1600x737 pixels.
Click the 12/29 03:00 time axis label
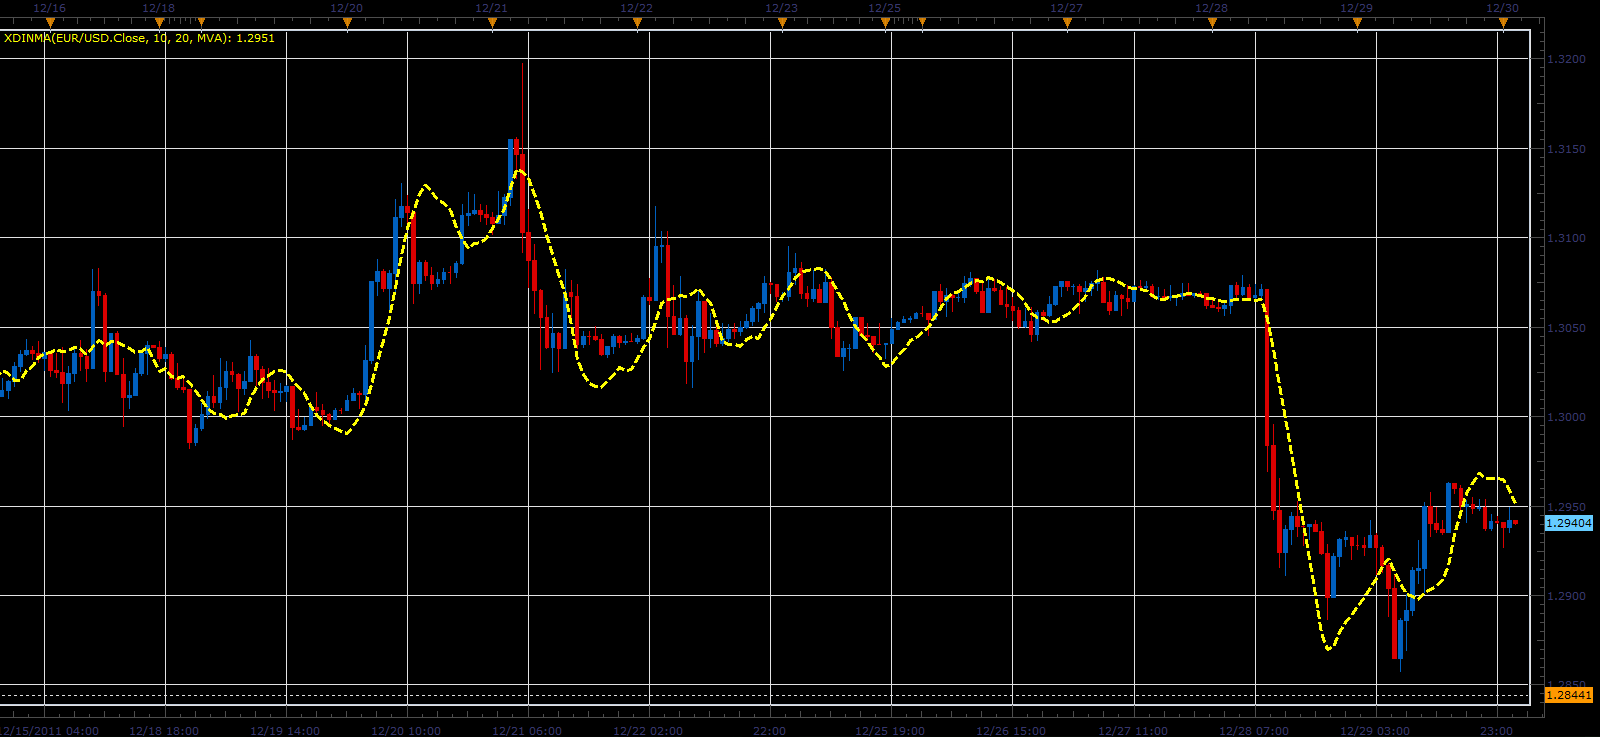point(1375,731)
